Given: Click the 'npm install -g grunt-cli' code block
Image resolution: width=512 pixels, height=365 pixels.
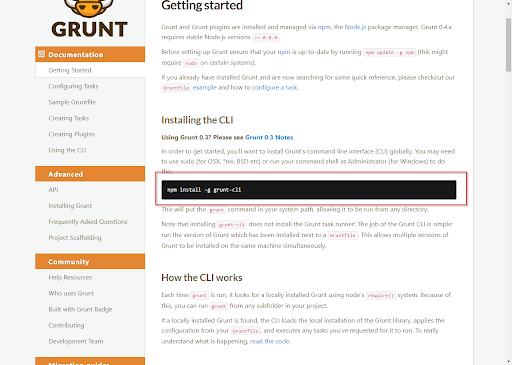Looking at the screenshot, I should coord(309,190).
